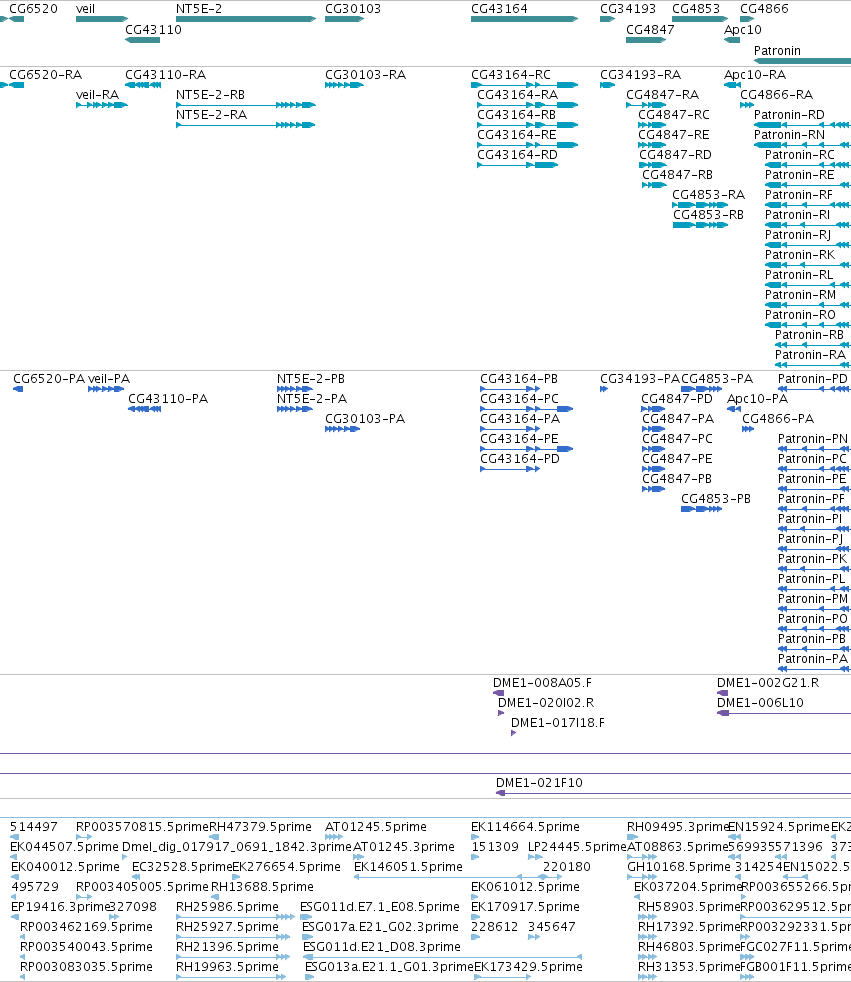
Task: Click protein CG4847-PD label
Action: (x=677, y=399)
